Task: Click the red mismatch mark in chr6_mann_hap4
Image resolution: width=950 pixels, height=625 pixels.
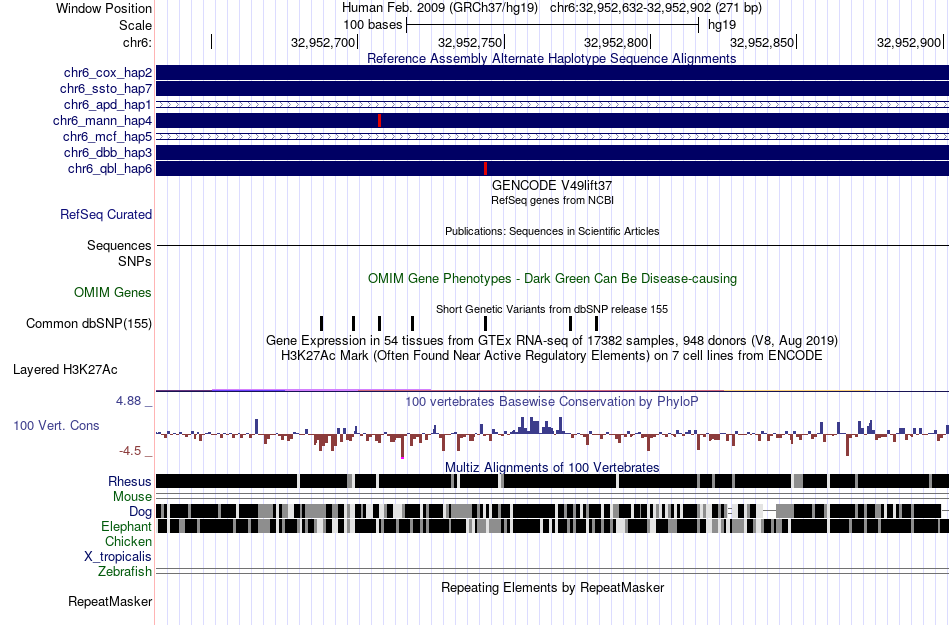Action: point(379,121)
